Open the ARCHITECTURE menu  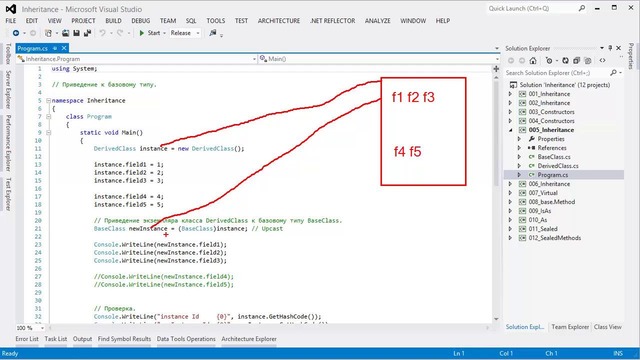279,21
